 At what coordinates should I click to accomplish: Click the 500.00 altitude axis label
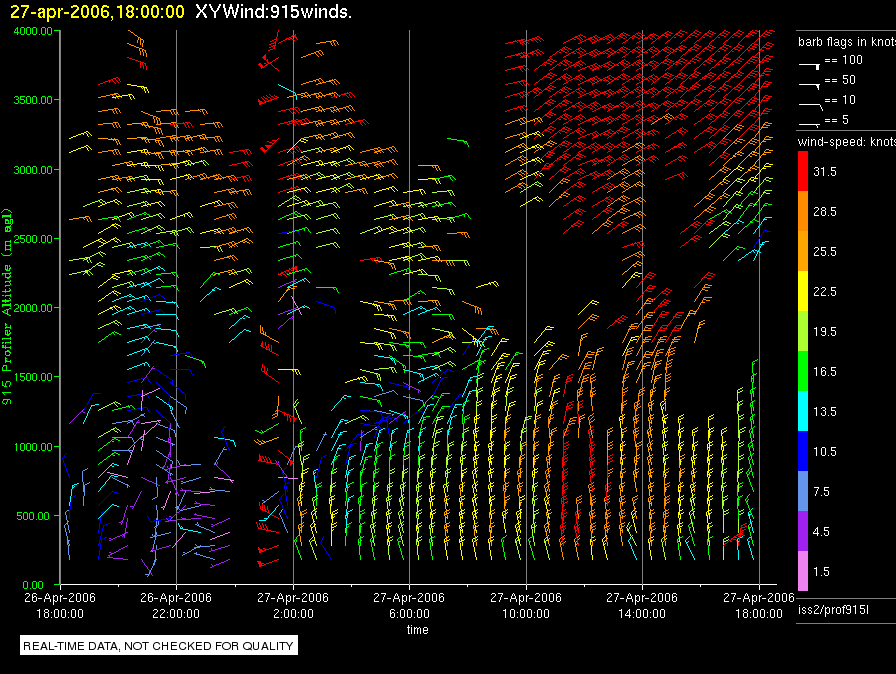click(34, 516)
